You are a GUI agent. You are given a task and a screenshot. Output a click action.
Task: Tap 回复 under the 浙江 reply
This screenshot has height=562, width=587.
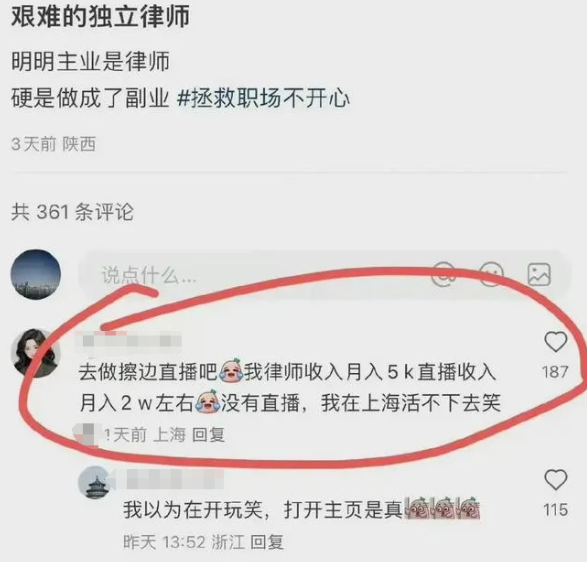(x=267, y=542)
